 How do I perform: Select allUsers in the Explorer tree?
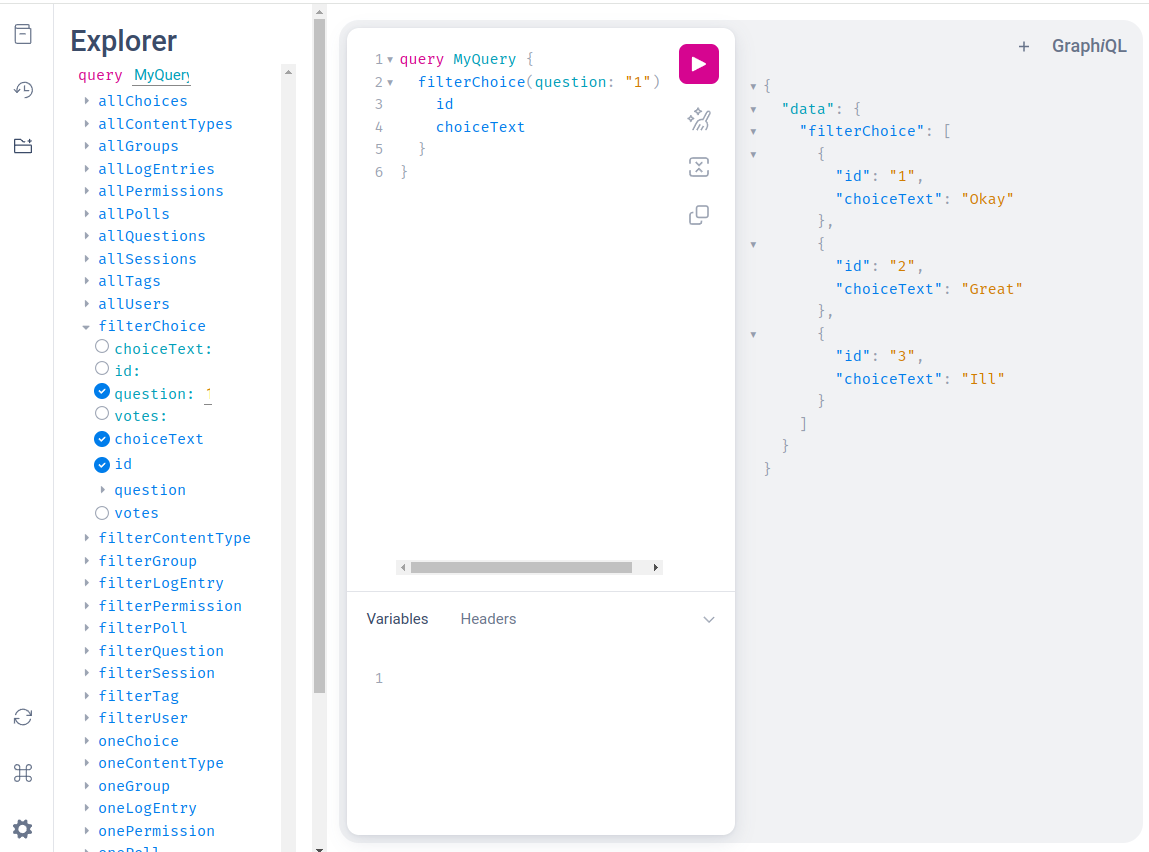pos(134,303)
